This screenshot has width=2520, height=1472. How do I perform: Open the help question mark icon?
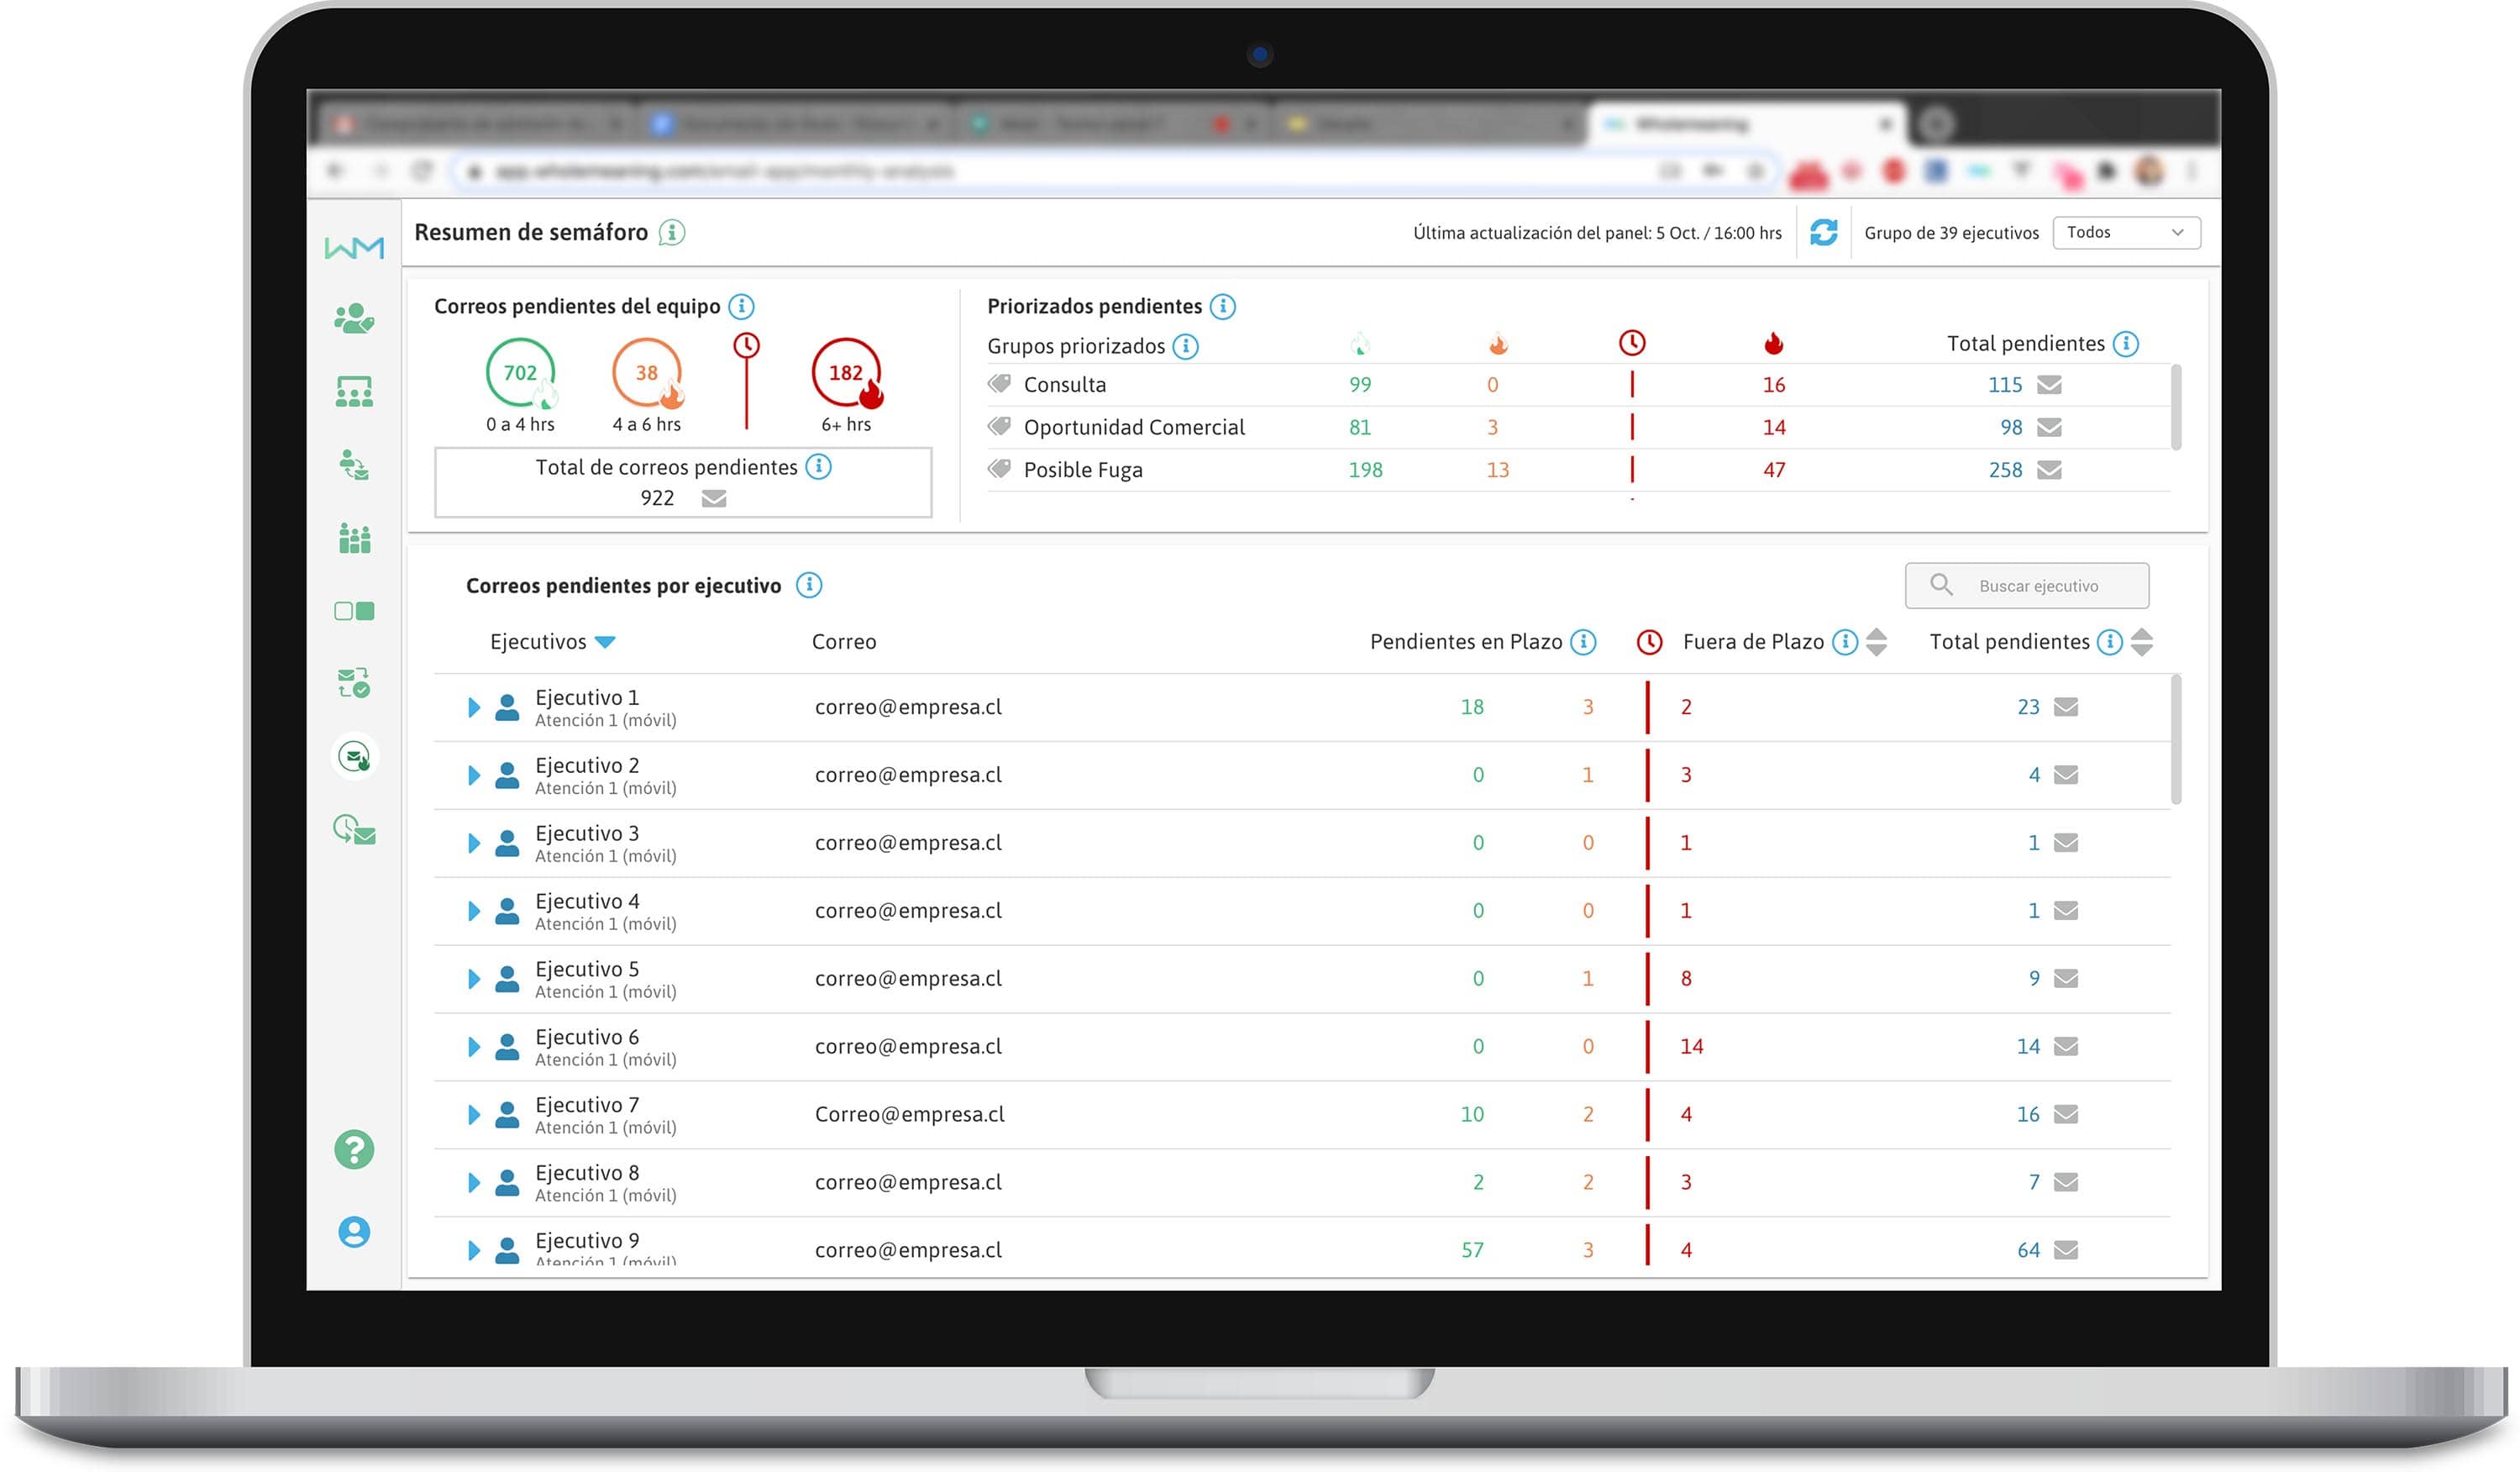tap(354, 1150)
